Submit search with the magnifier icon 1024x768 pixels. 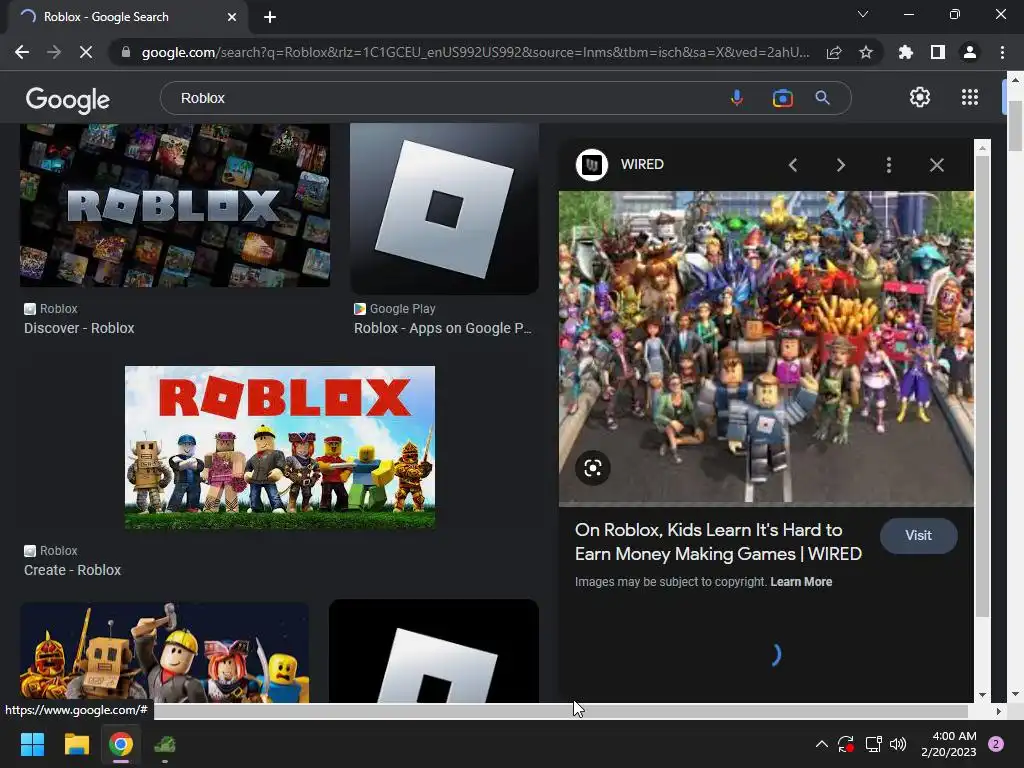822,98
